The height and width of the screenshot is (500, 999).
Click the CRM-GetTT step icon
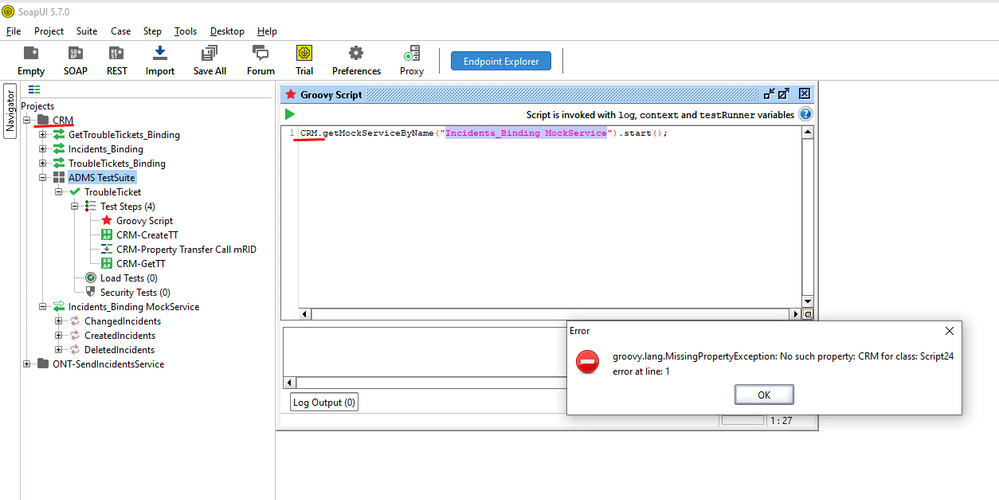(106, 264)
